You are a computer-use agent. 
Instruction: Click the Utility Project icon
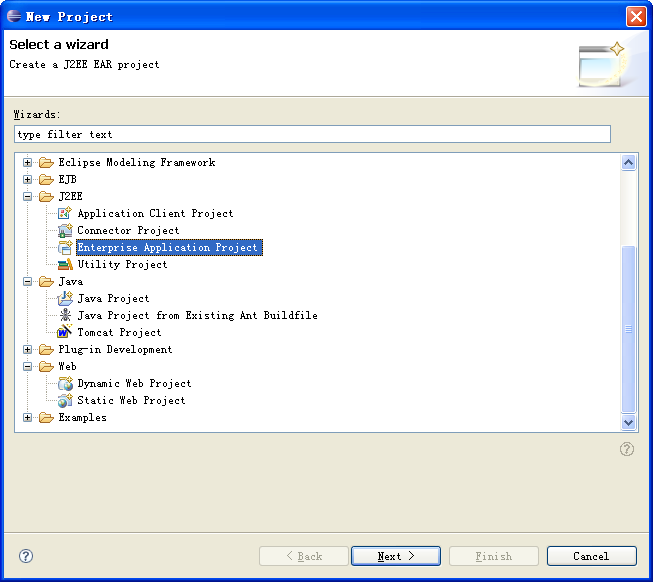point(65,264)
